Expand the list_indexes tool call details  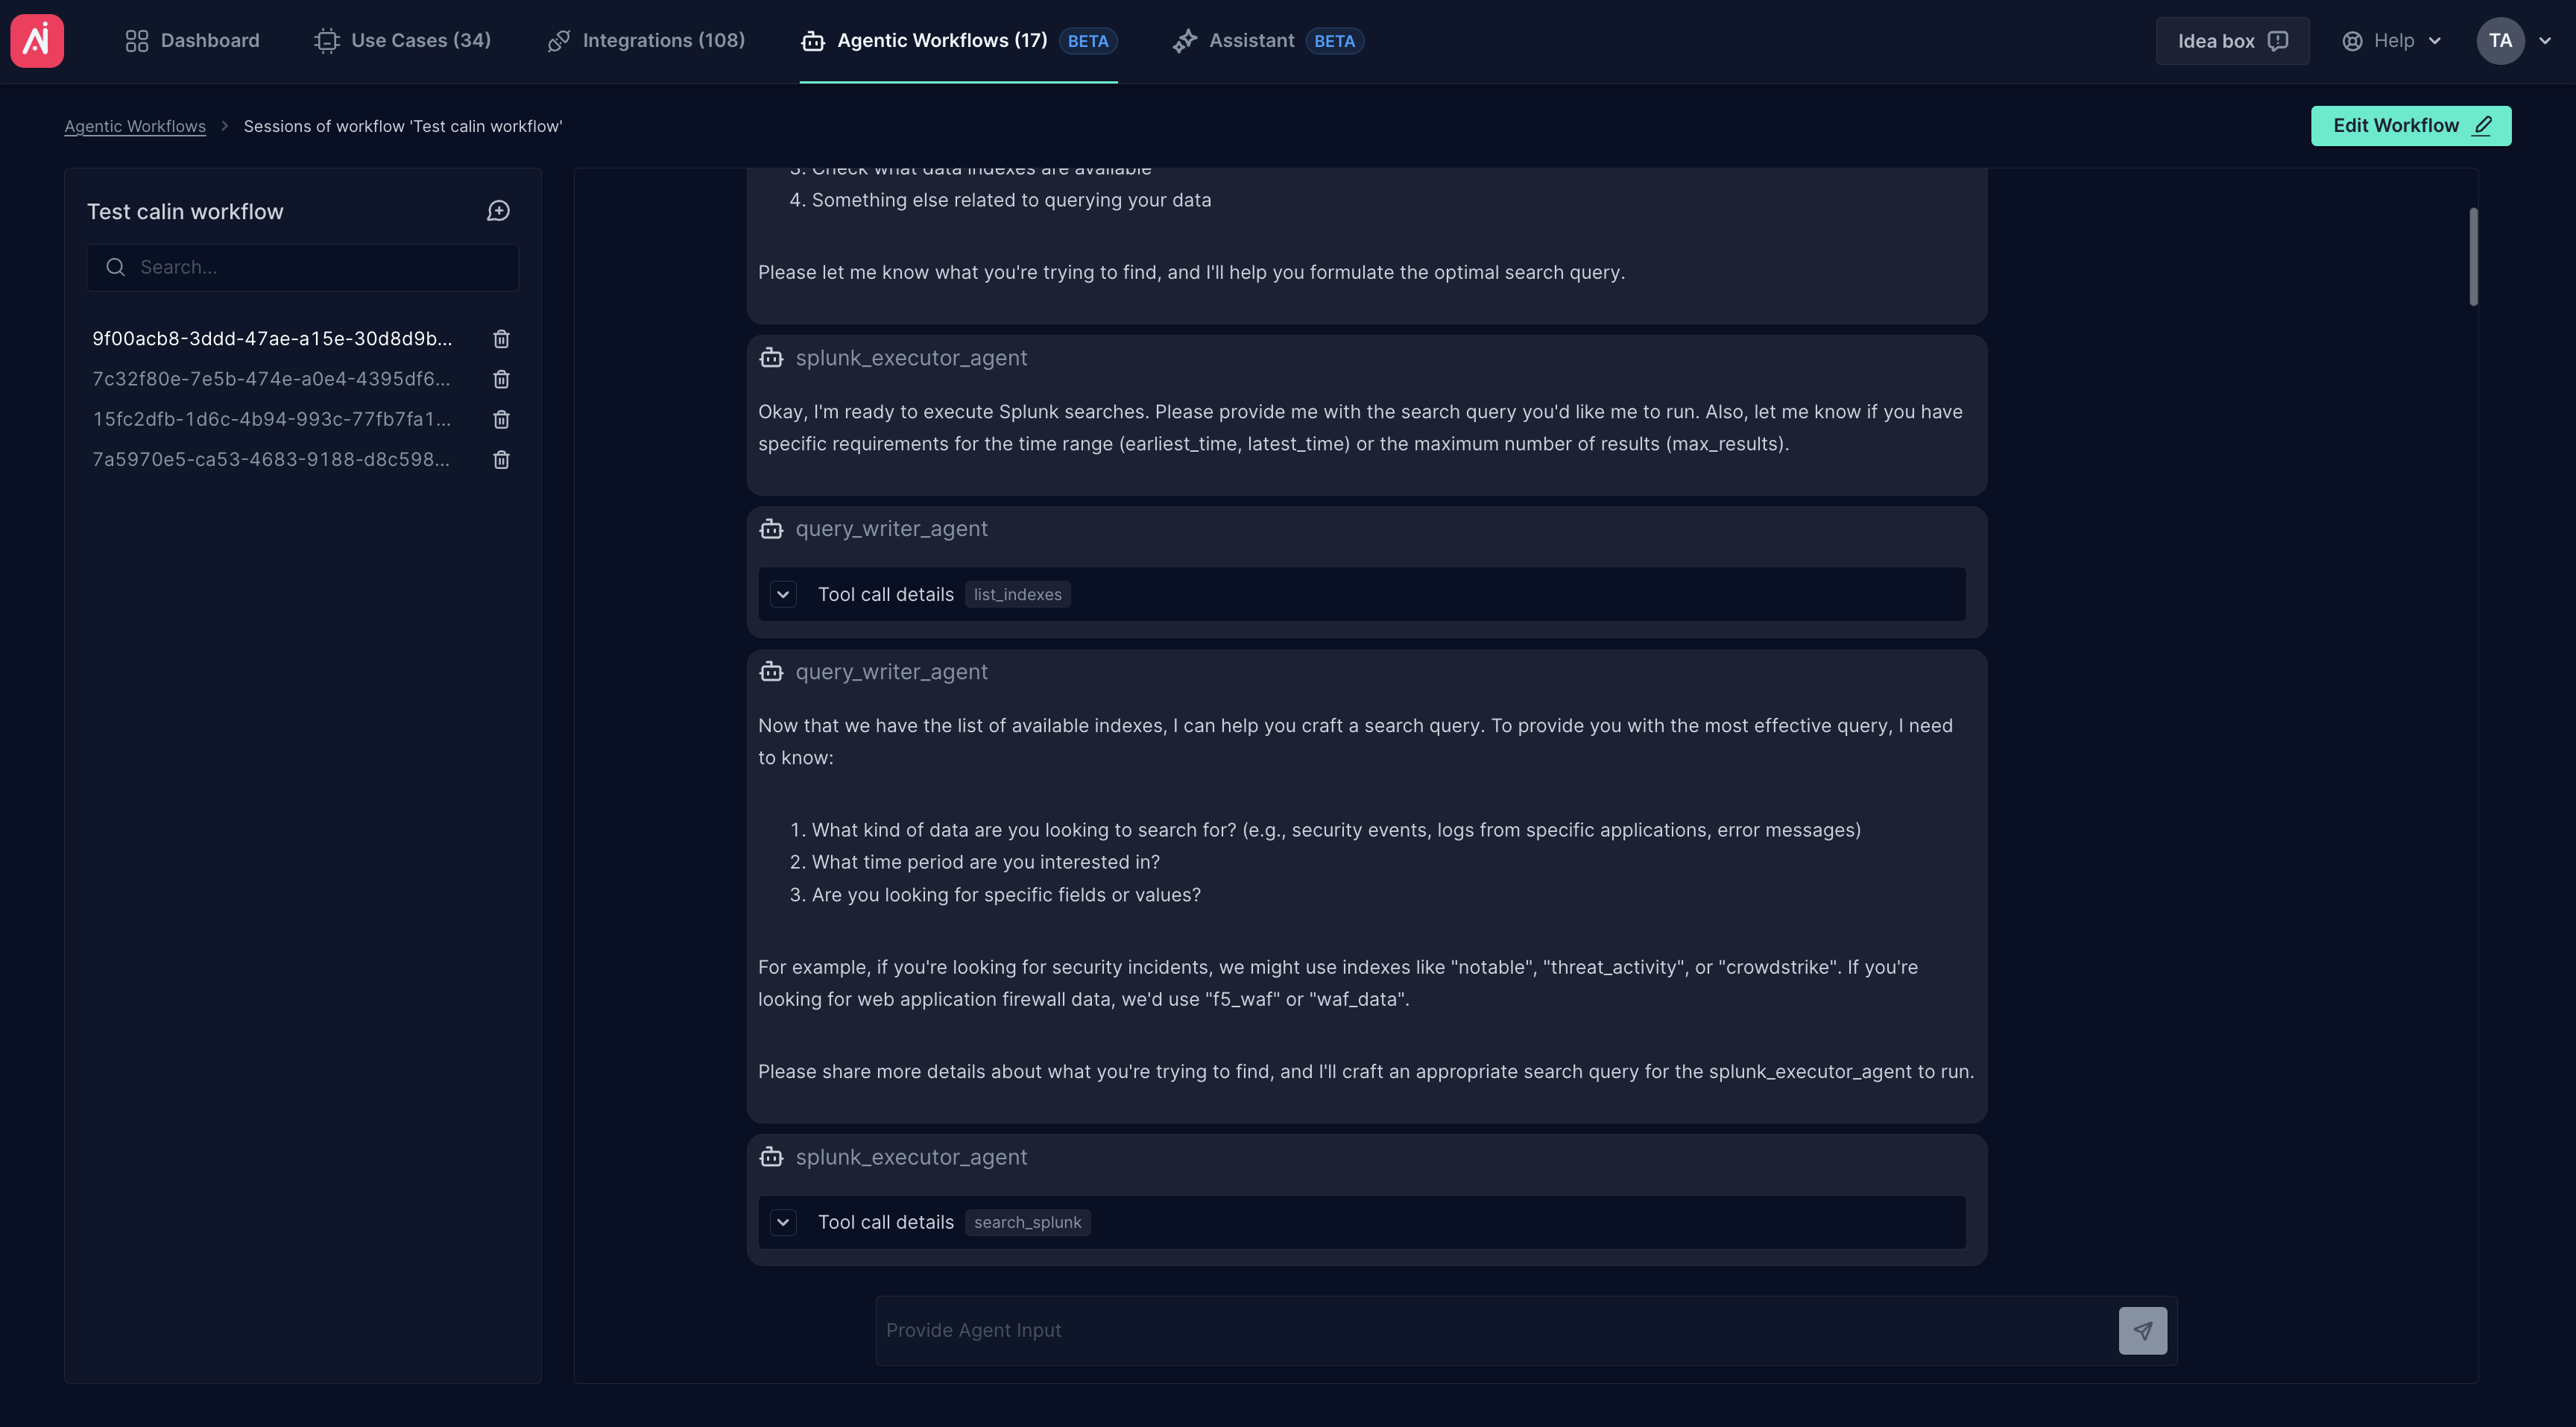tap(783, 595)
